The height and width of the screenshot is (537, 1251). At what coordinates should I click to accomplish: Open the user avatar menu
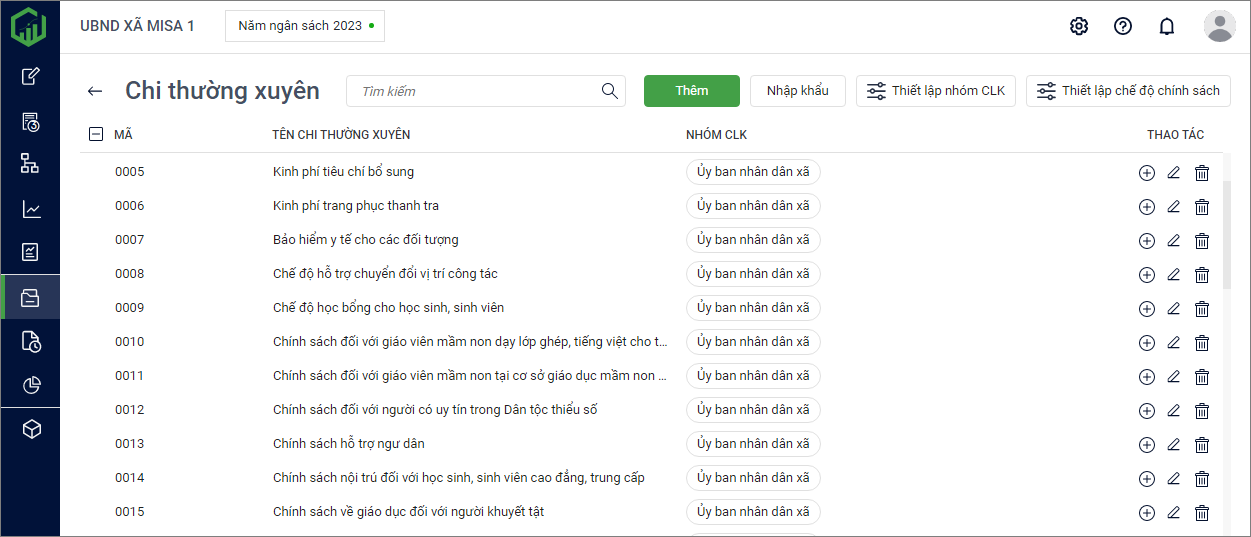pos(1219,26)
